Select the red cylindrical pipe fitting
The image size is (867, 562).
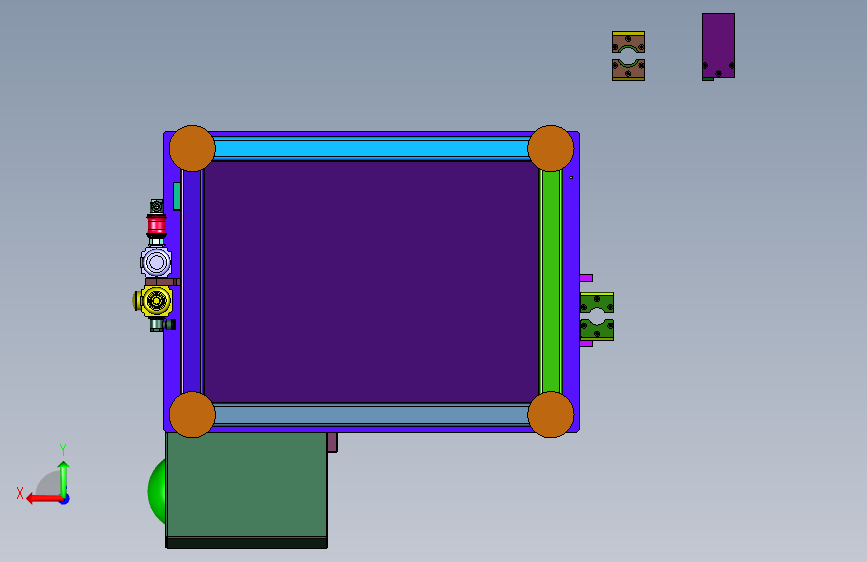point(156,226)
